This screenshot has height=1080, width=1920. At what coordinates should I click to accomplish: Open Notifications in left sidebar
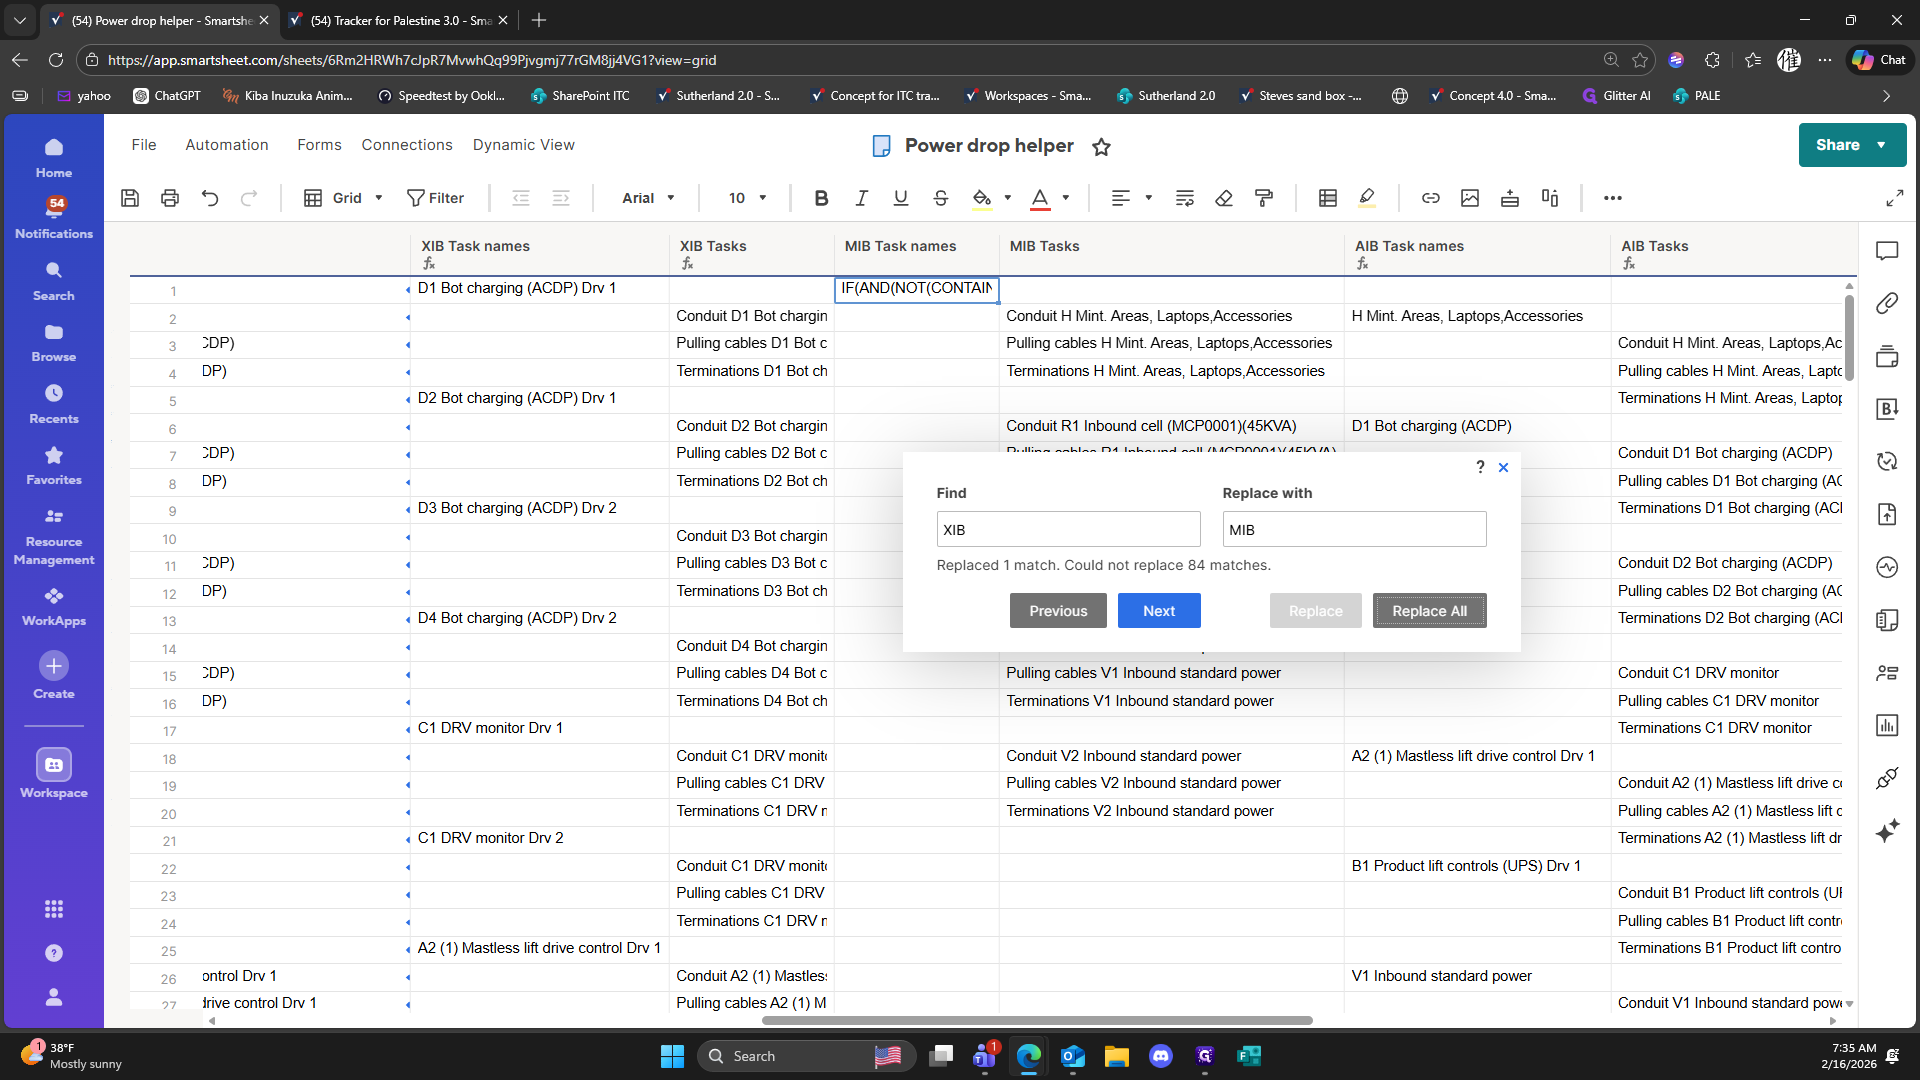click(x=54, y=217)
